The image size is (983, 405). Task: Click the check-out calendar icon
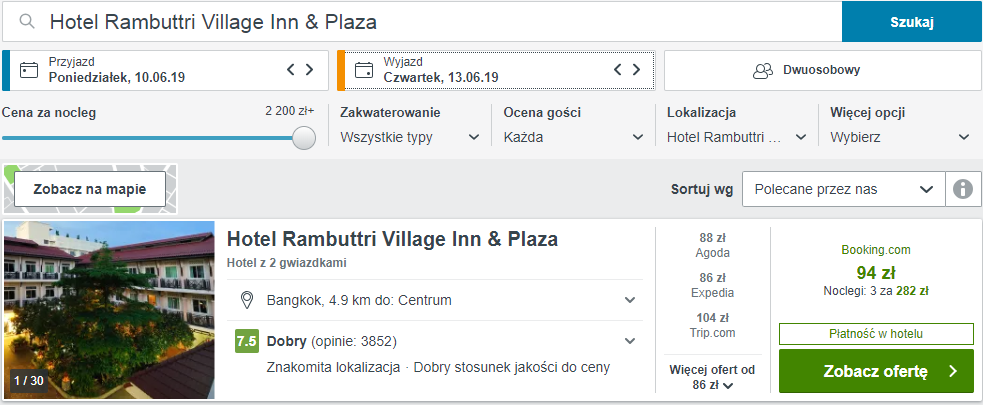(364, 70)
